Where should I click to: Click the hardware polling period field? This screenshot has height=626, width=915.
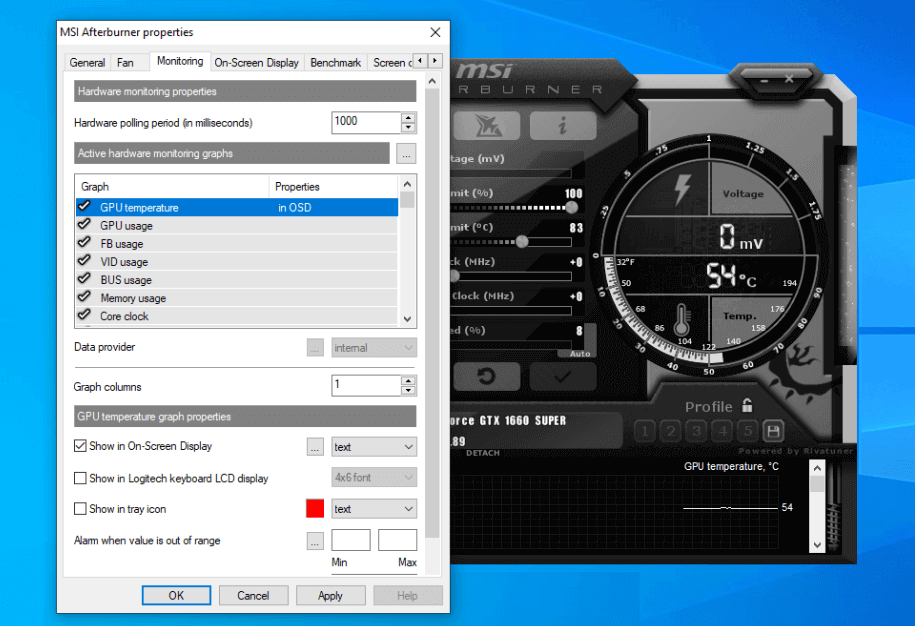tap(366, 123)
